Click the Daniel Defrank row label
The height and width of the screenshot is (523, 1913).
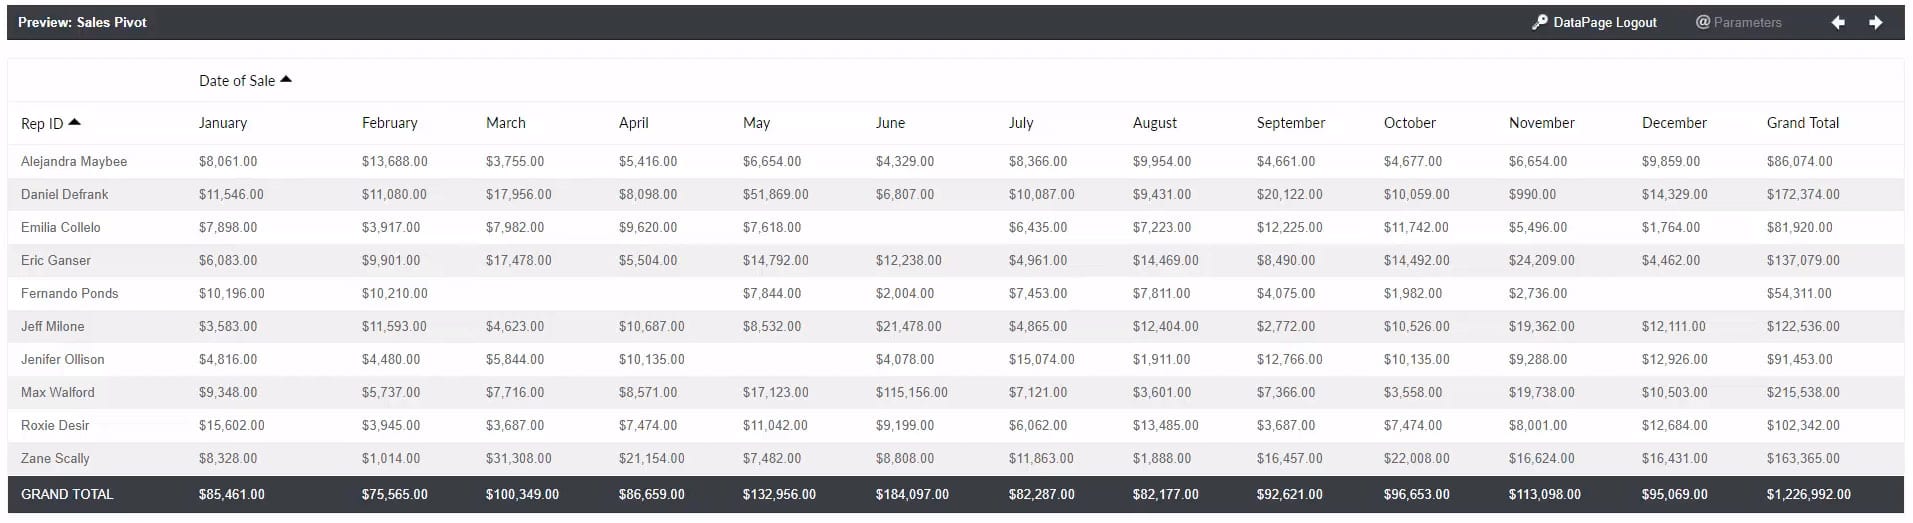click(x=65, y=194)
